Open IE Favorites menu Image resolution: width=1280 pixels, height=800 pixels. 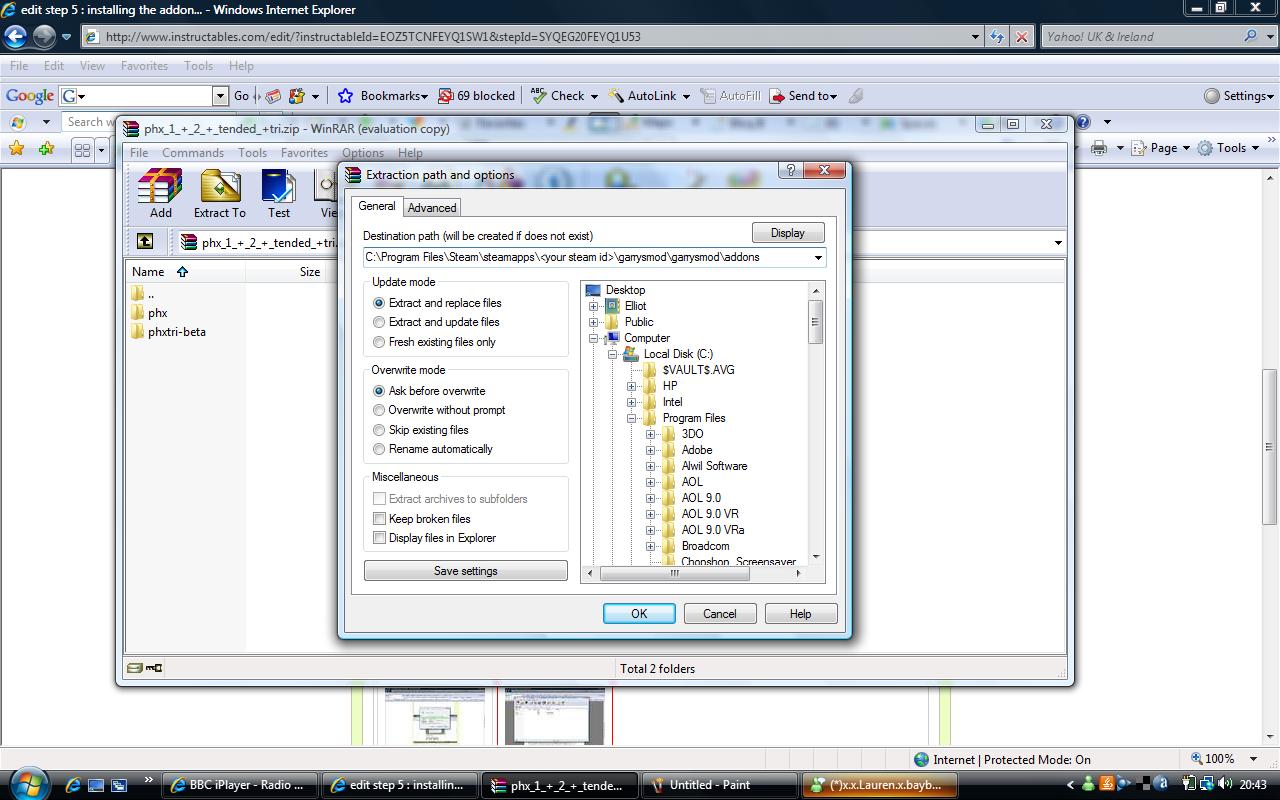[x=144, y=66]
